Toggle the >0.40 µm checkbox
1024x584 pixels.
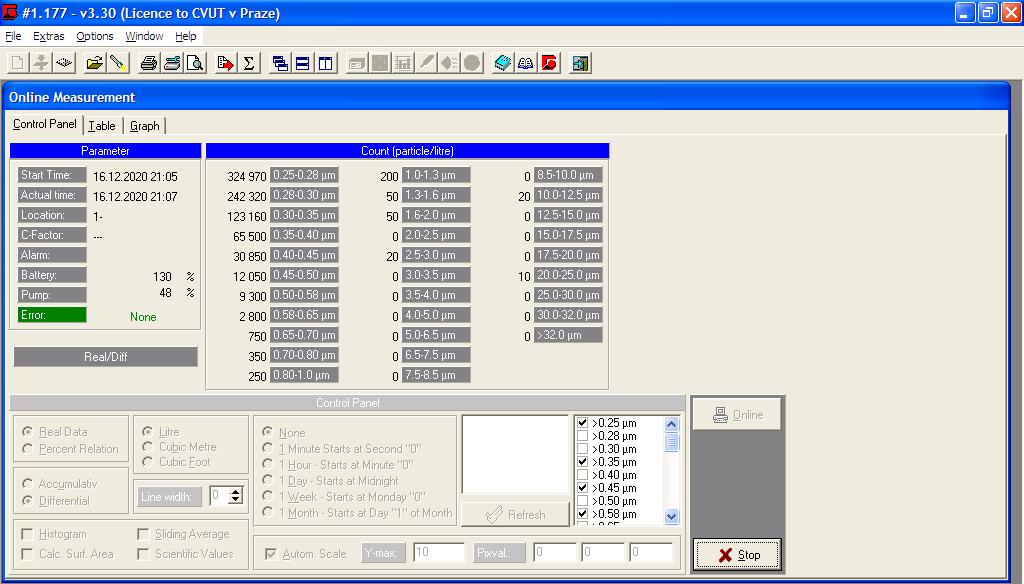(583, 475)
